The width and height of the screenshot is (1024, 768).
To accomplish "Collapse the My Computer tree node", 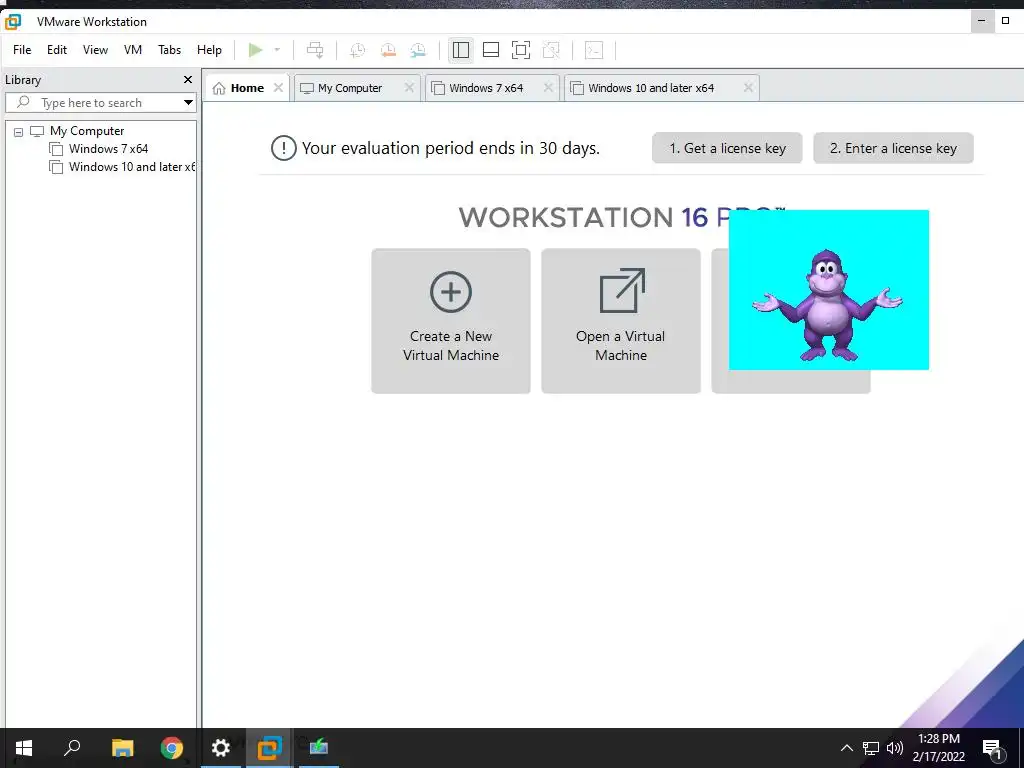I will point(18,131).
